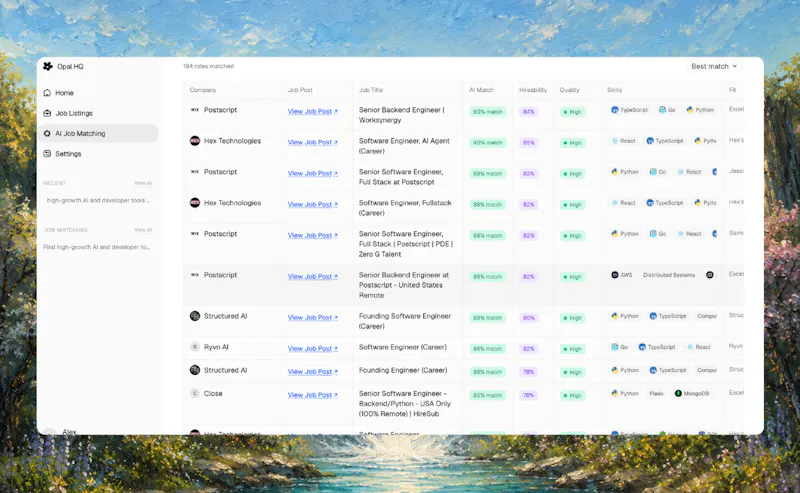
Task: Click the Job Title column header
Action: (371, 90)
